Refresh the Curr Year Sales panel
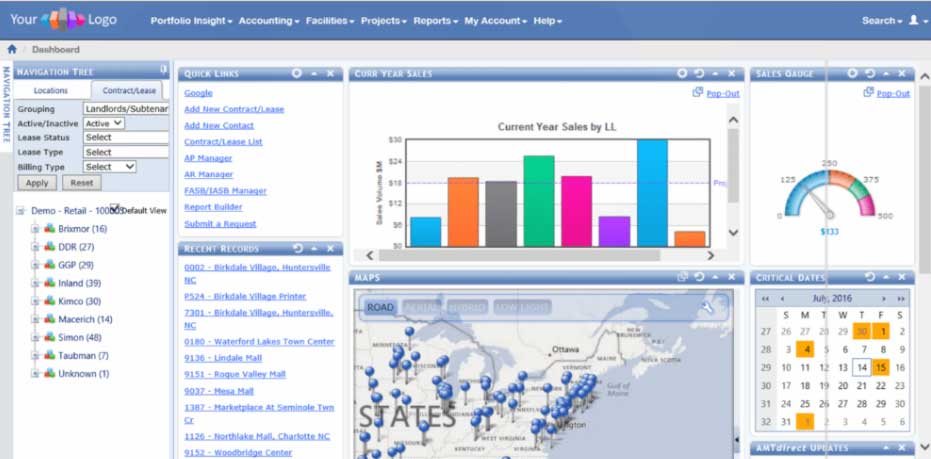The image size is (931, 459). click(x=698, y=73)
